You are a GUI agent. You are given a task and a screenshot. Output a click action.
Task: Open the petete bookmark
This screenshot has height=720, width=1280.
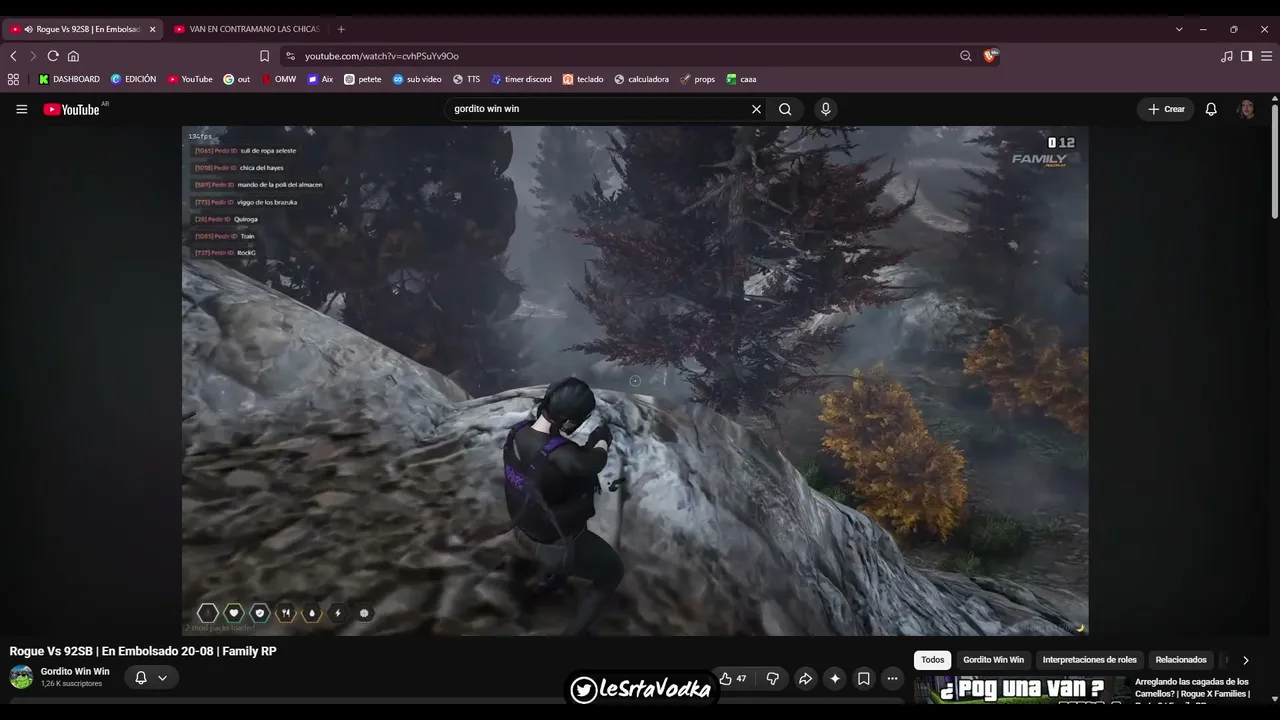363,79
